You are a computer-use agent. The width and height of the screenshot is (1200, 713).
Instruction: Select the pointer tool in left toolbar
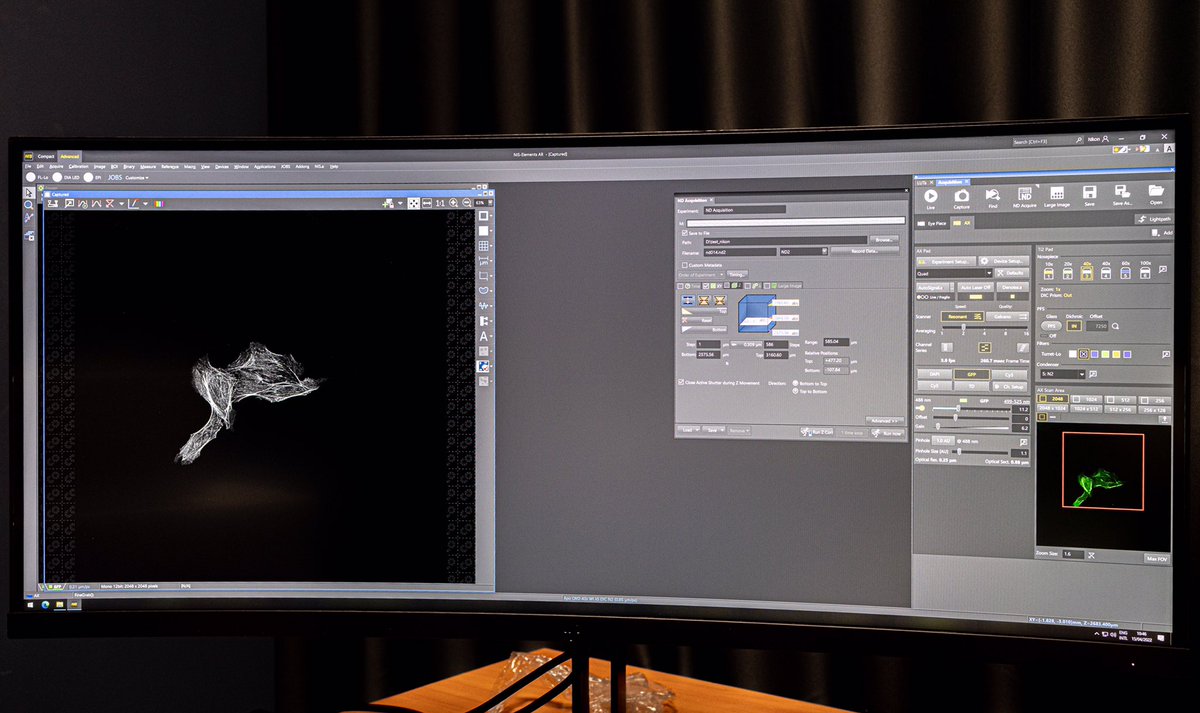pos(29,192)
